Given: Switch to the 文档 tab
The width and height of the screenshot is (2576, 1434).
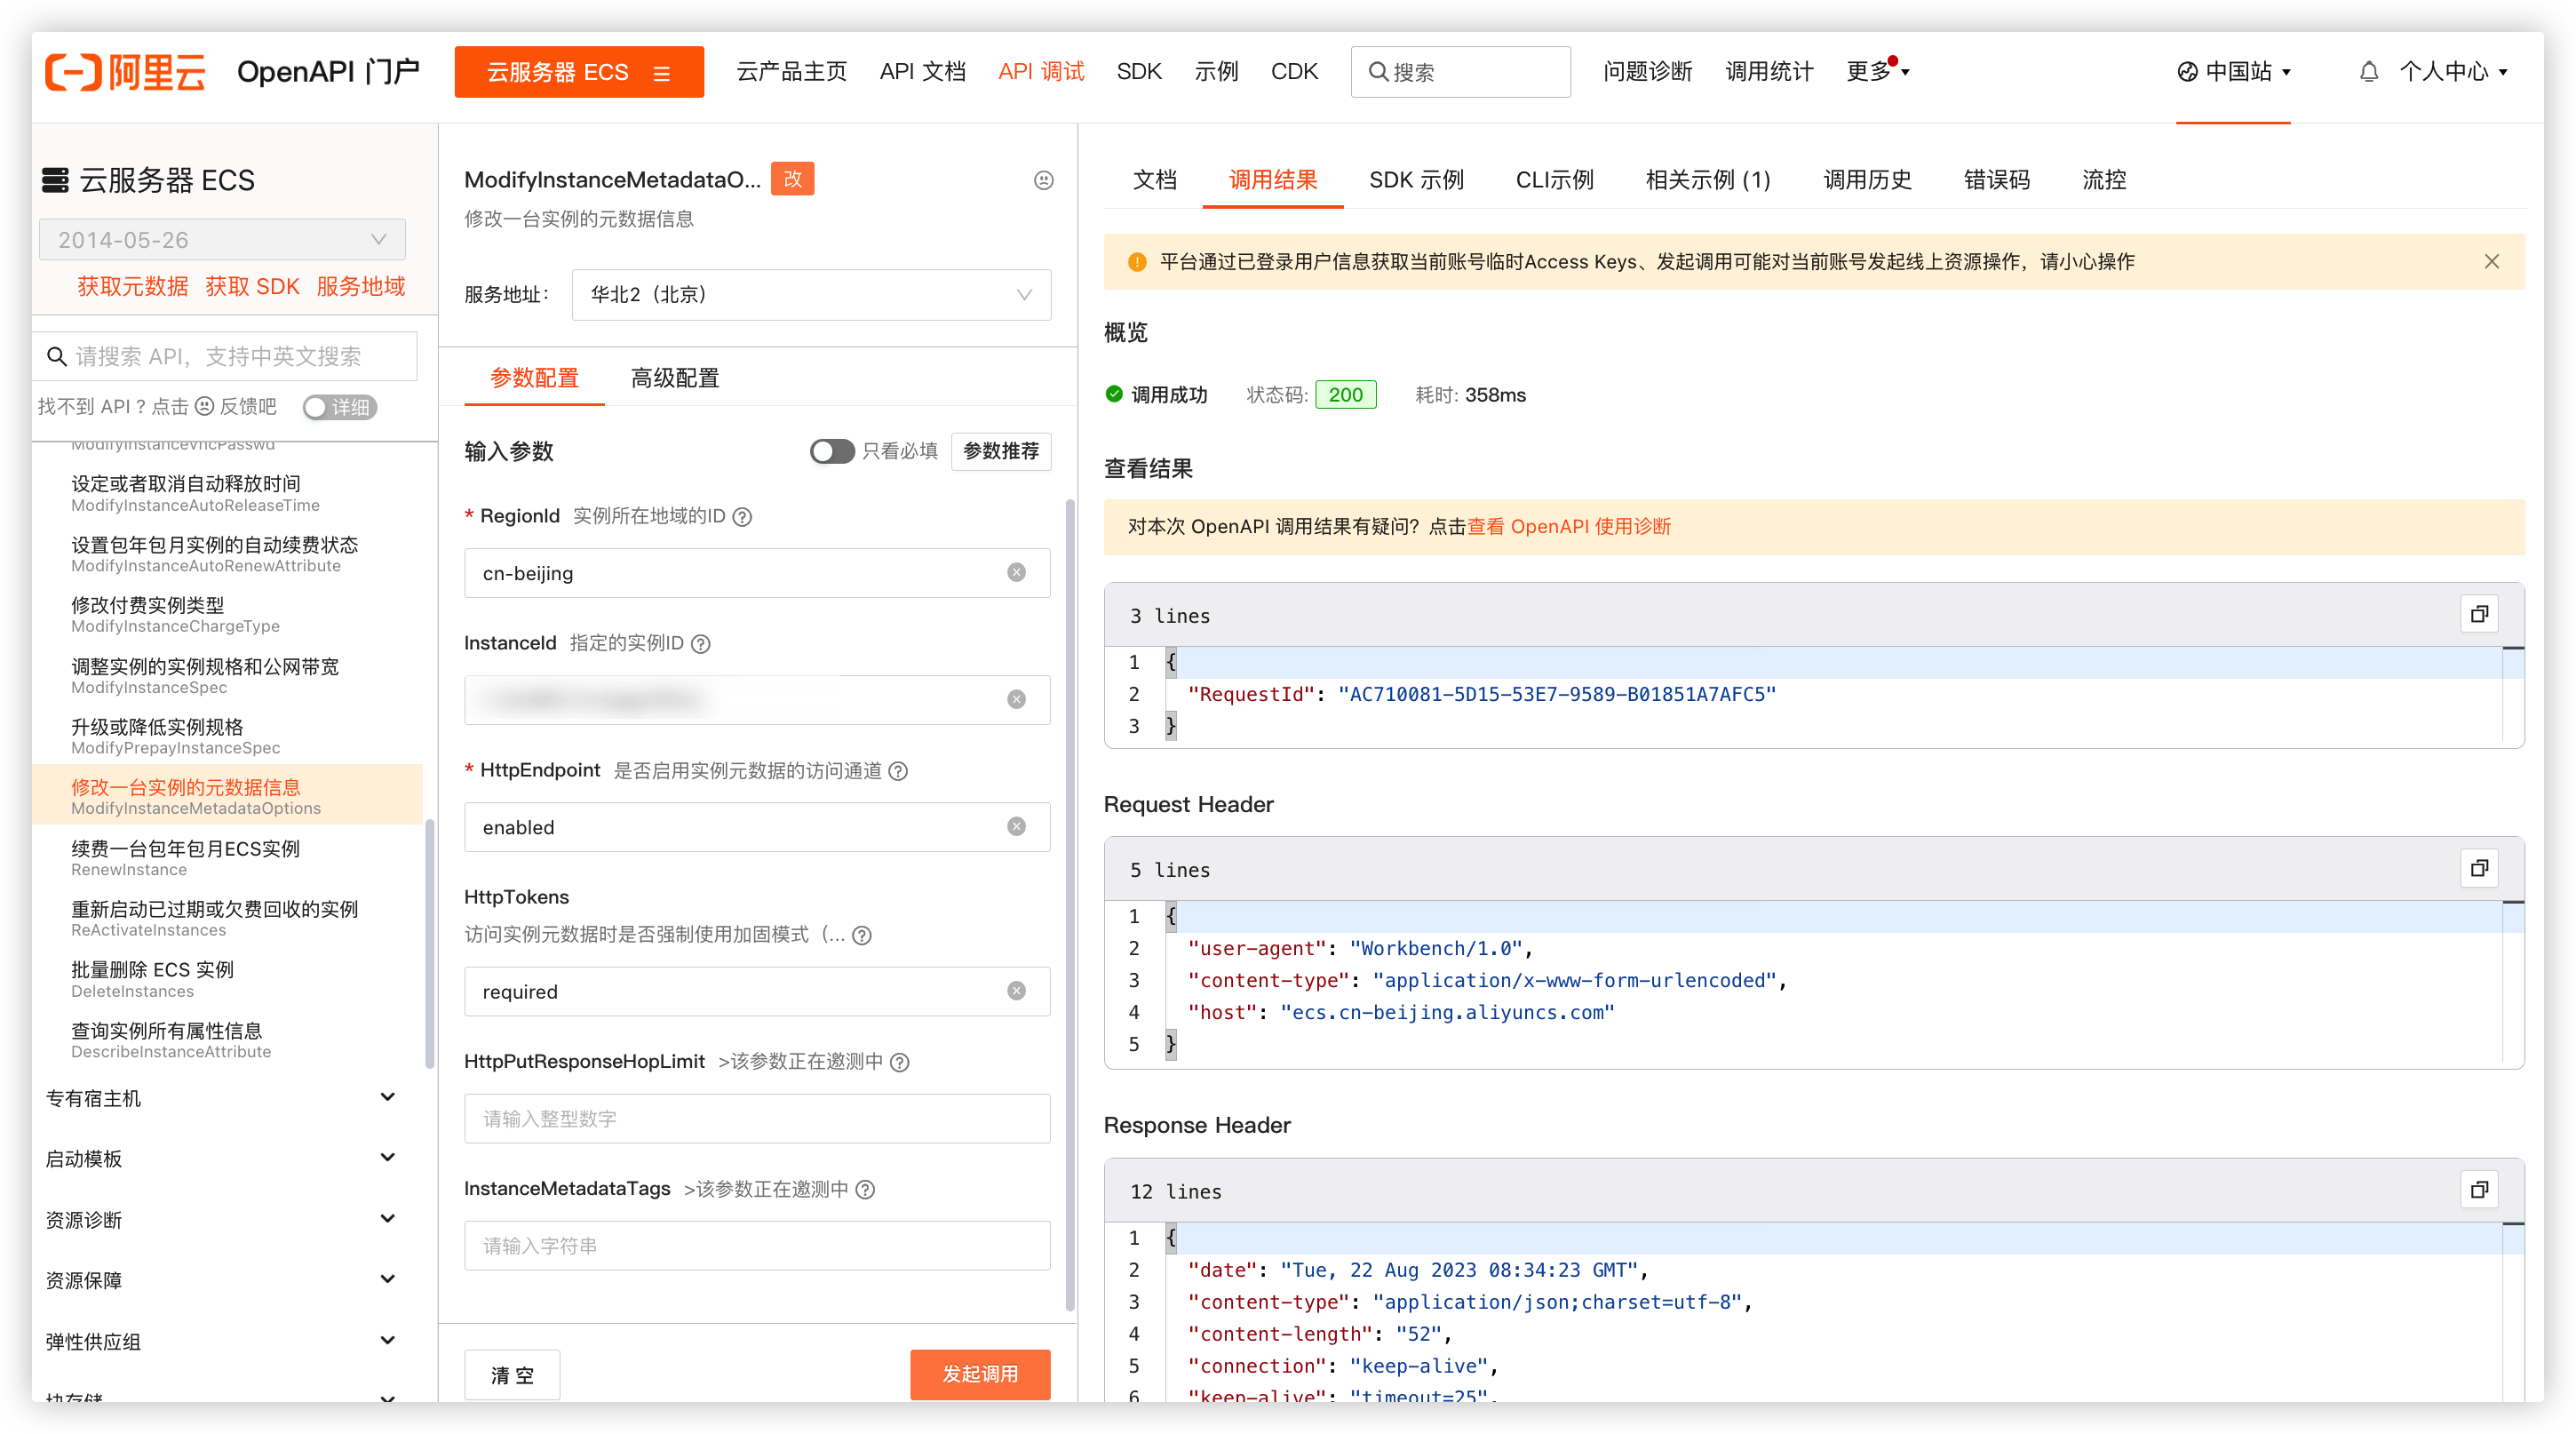Looking at the screenshot, I should [x=1154, y=180].
